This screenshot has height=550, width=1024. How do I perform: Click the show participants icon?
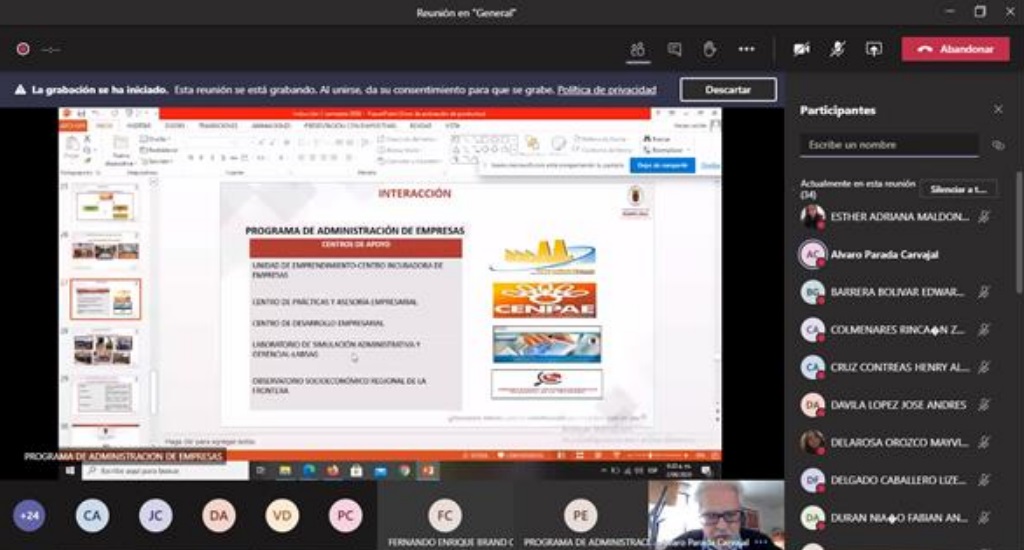click(x=637, y=49)
